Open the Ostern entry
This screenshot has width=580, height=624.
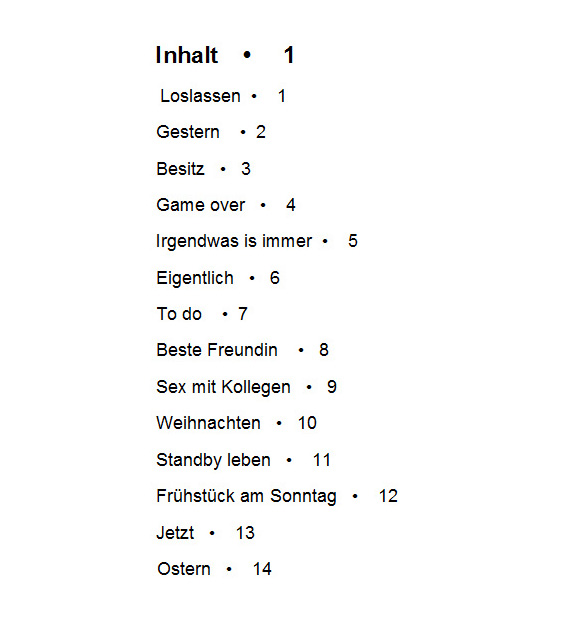[x=184, y=569]
